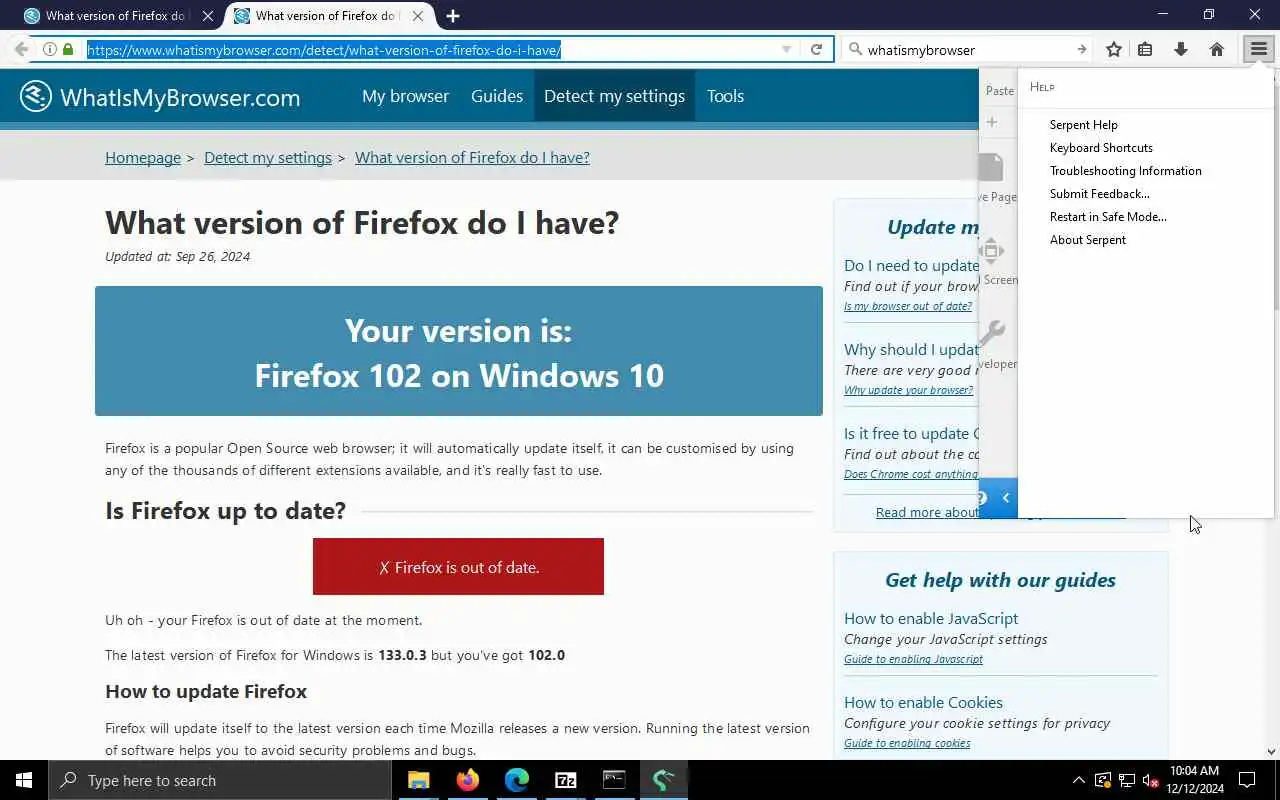Open a new tab with plus button
This screenshot has height=800, width=1280.
(453, 16)
